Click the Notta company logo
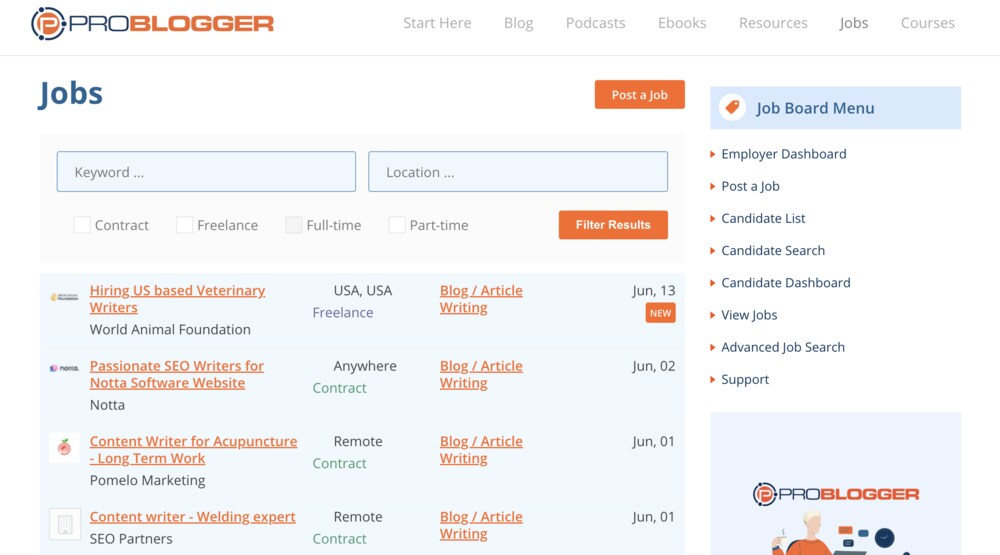The height and width of the screenshot is (555, 1000). click(64, 368)
